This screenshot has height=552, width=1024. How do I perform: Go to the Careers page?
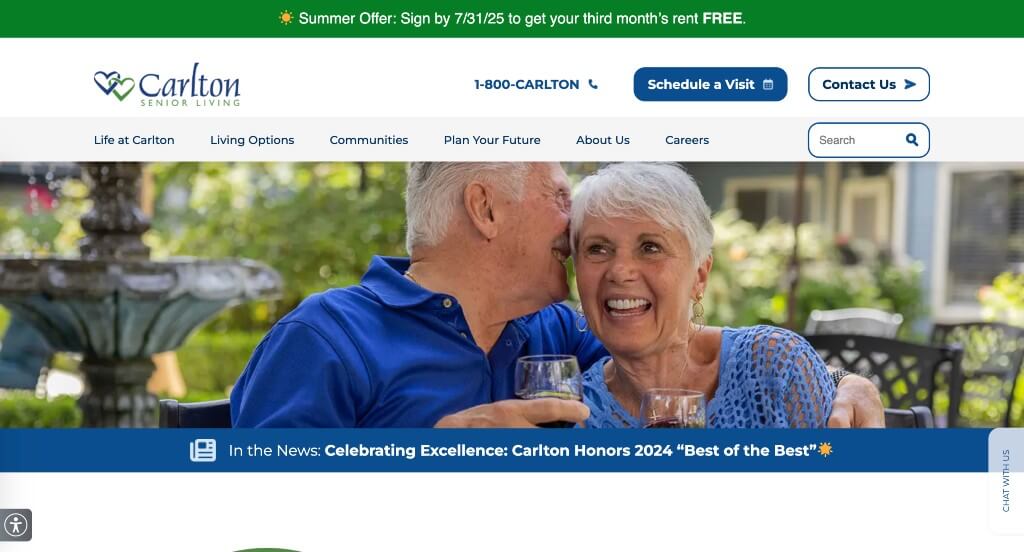click(687, 140)
